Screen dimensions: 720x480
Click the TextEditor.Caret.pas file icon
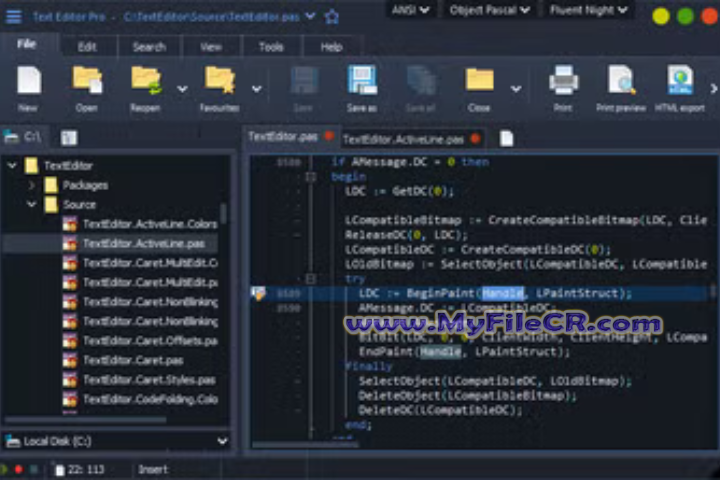click(x=70, y=360)
